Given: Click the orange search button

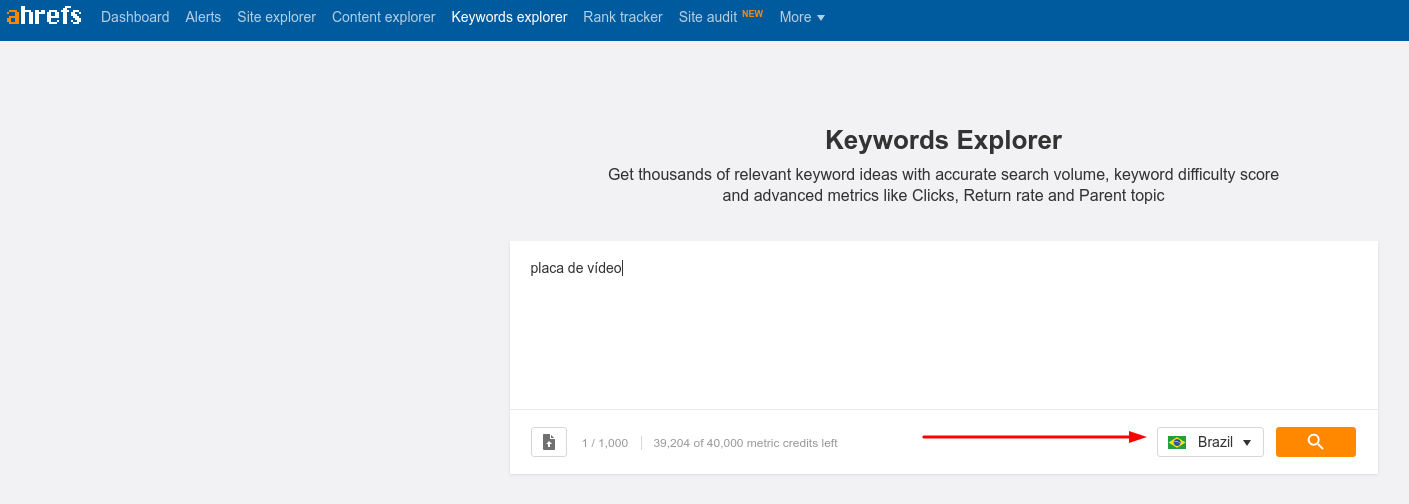Looking at the screenshot, I should (1315, 442).
